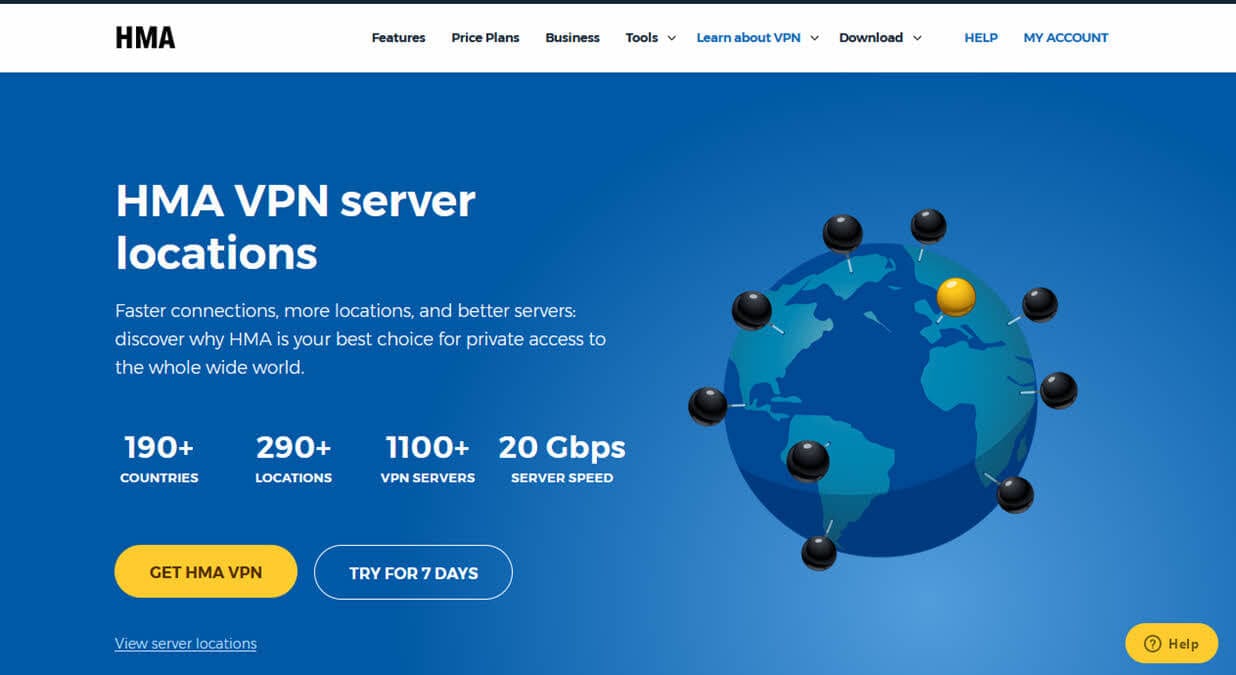The width and height of the screenshot is (1236, 675).
Task: Open the Tools menu
Action: pos(642,38)
